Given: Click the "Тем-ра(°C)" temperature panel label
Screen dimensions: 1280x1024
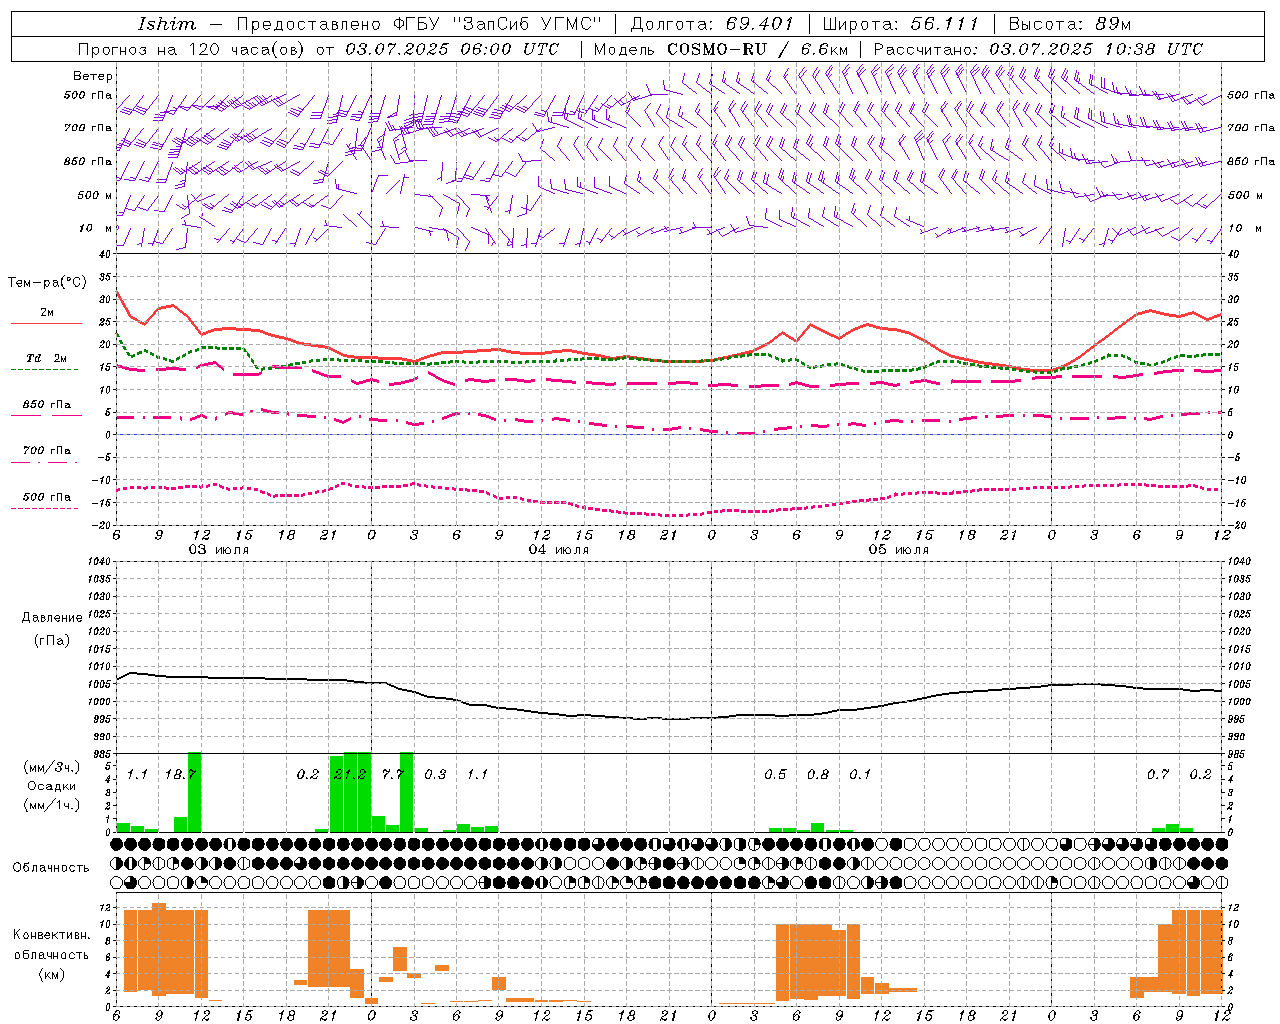Looking at the screenshot, I should pos(47,283).
